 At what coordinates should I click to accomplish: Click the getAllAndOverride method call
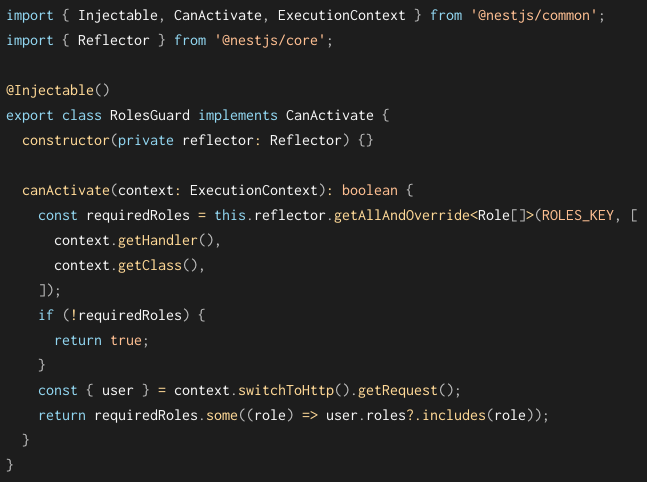401,215
